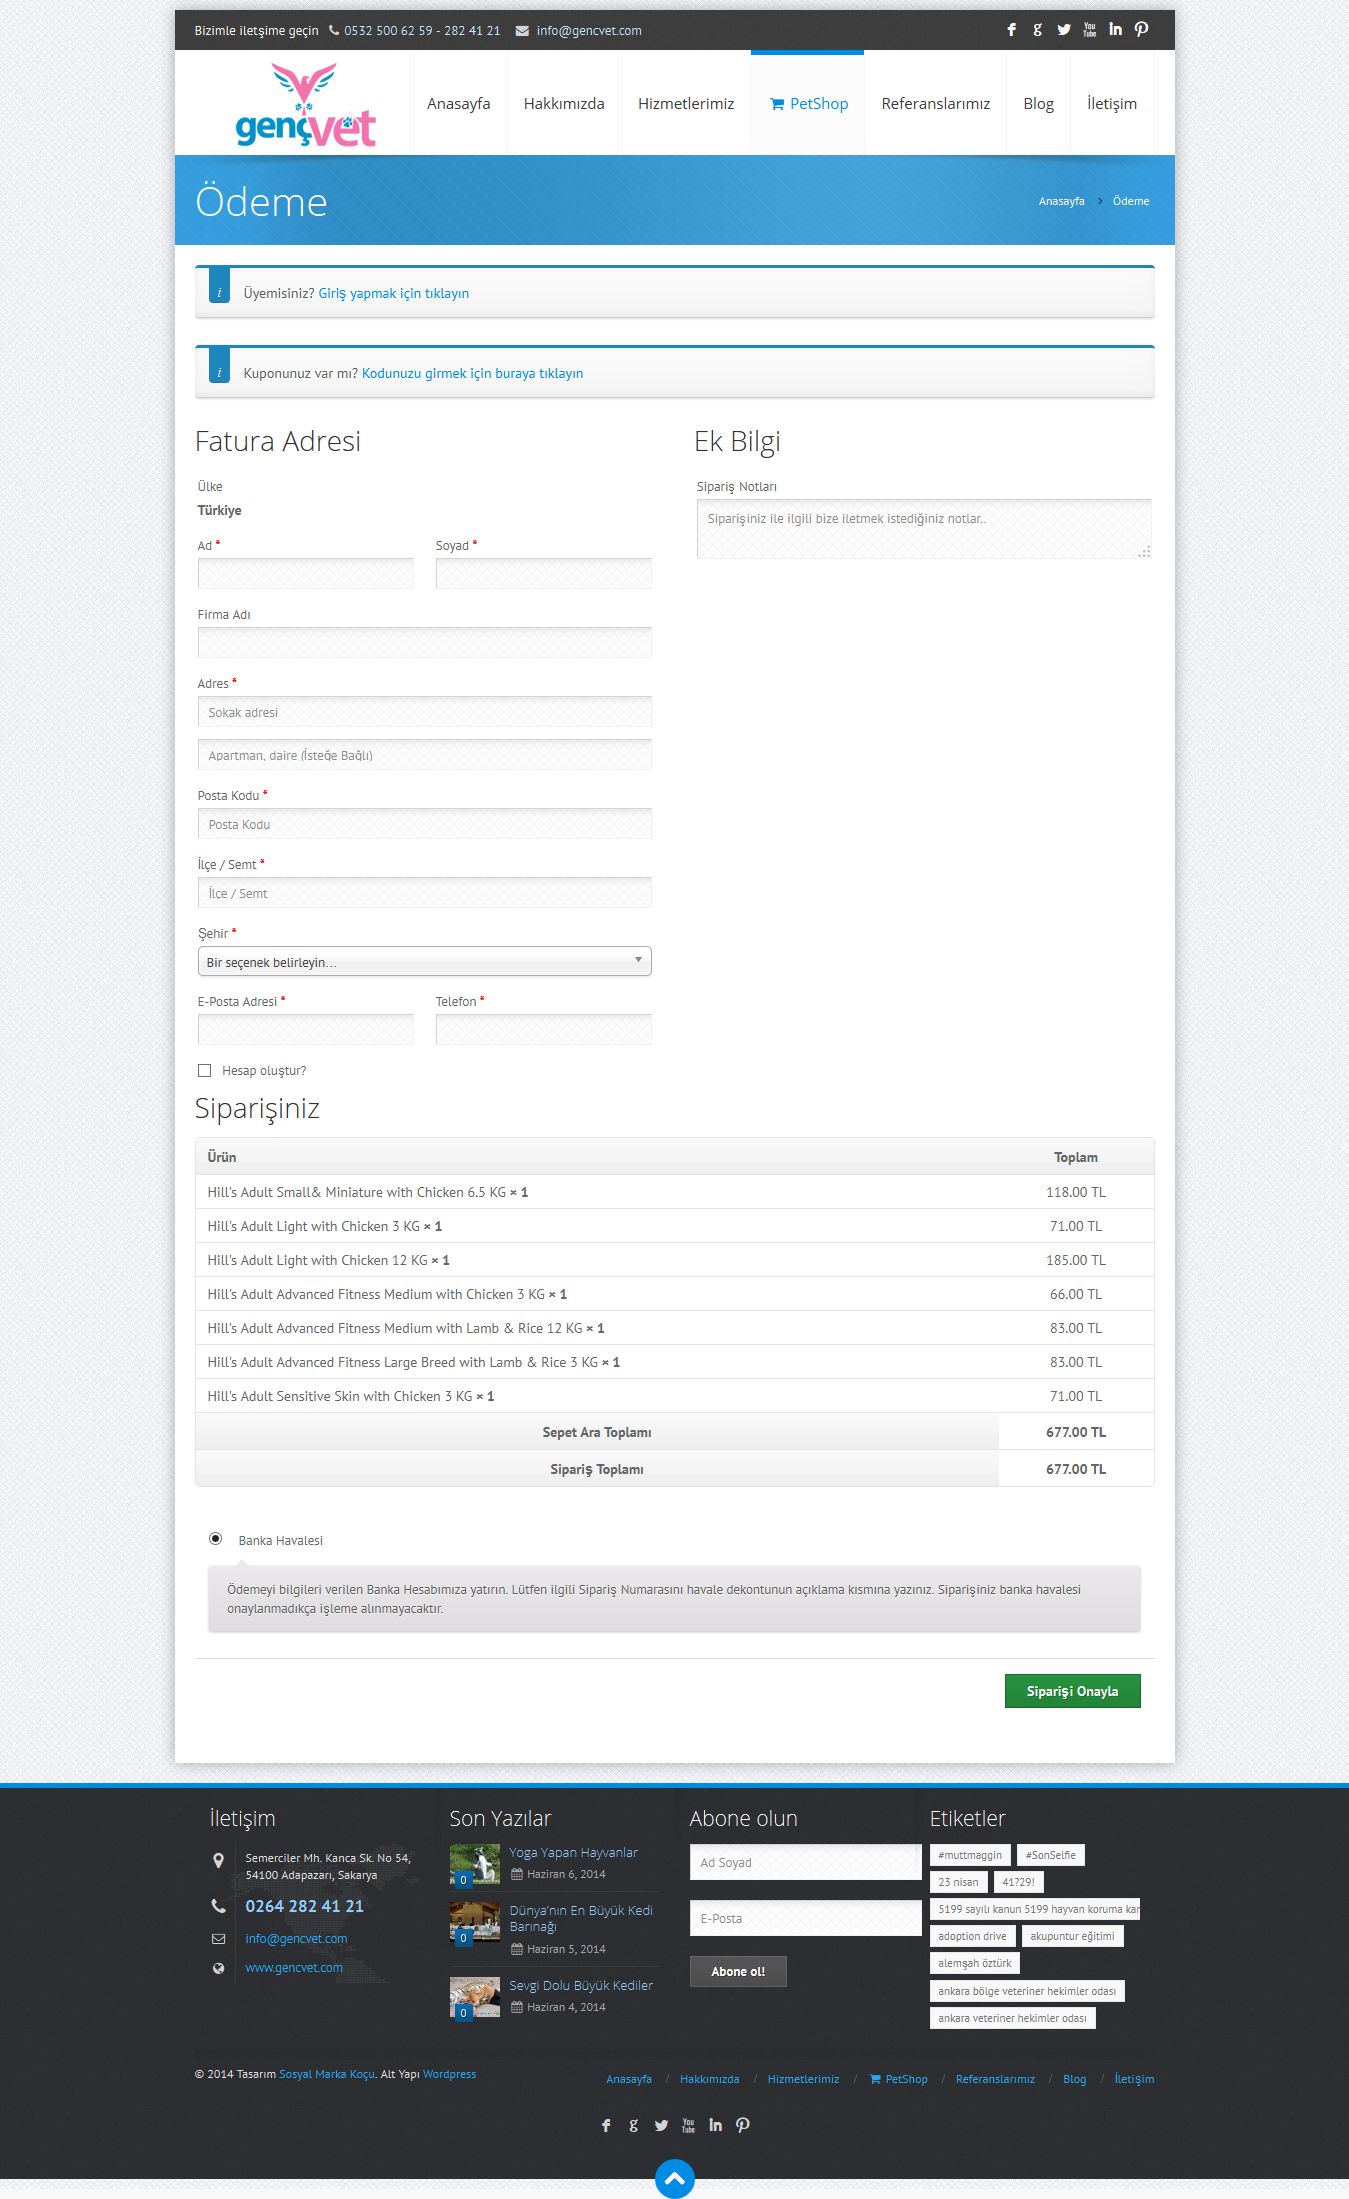Click the envelope icon beside info@gencvet.com in header
The height and width of the screenshot is (2199, 1349).
[x=522, y=30]
